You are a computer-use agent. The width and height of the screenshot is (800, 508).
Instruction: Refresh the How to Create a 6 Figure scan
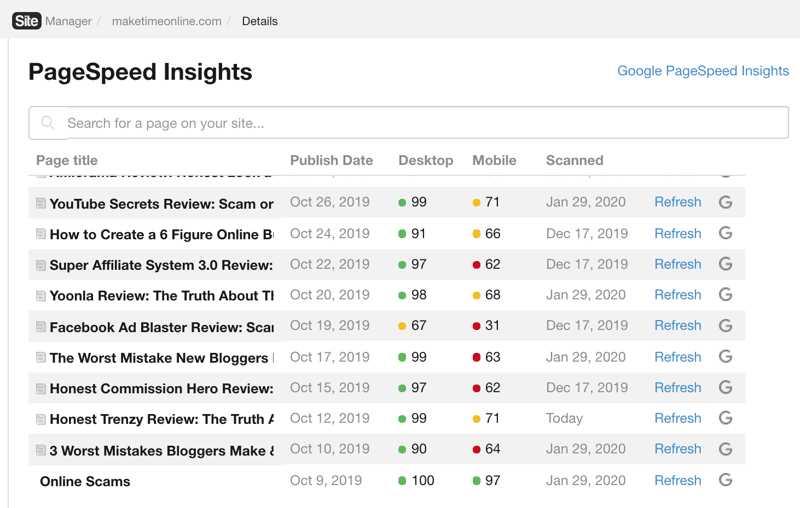pyautogui.click(x=678, y=233)
